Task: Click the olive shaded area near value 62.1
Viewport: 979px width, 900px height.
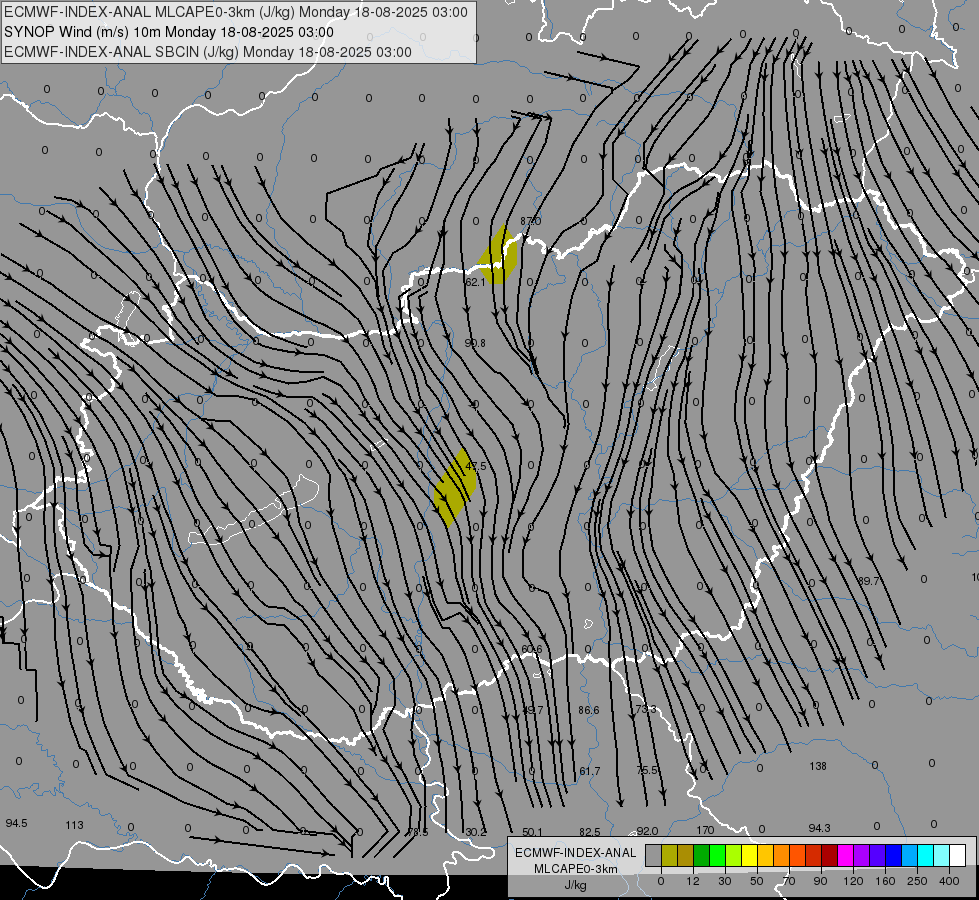Action: pyautogui.click(x=498, y=256)
